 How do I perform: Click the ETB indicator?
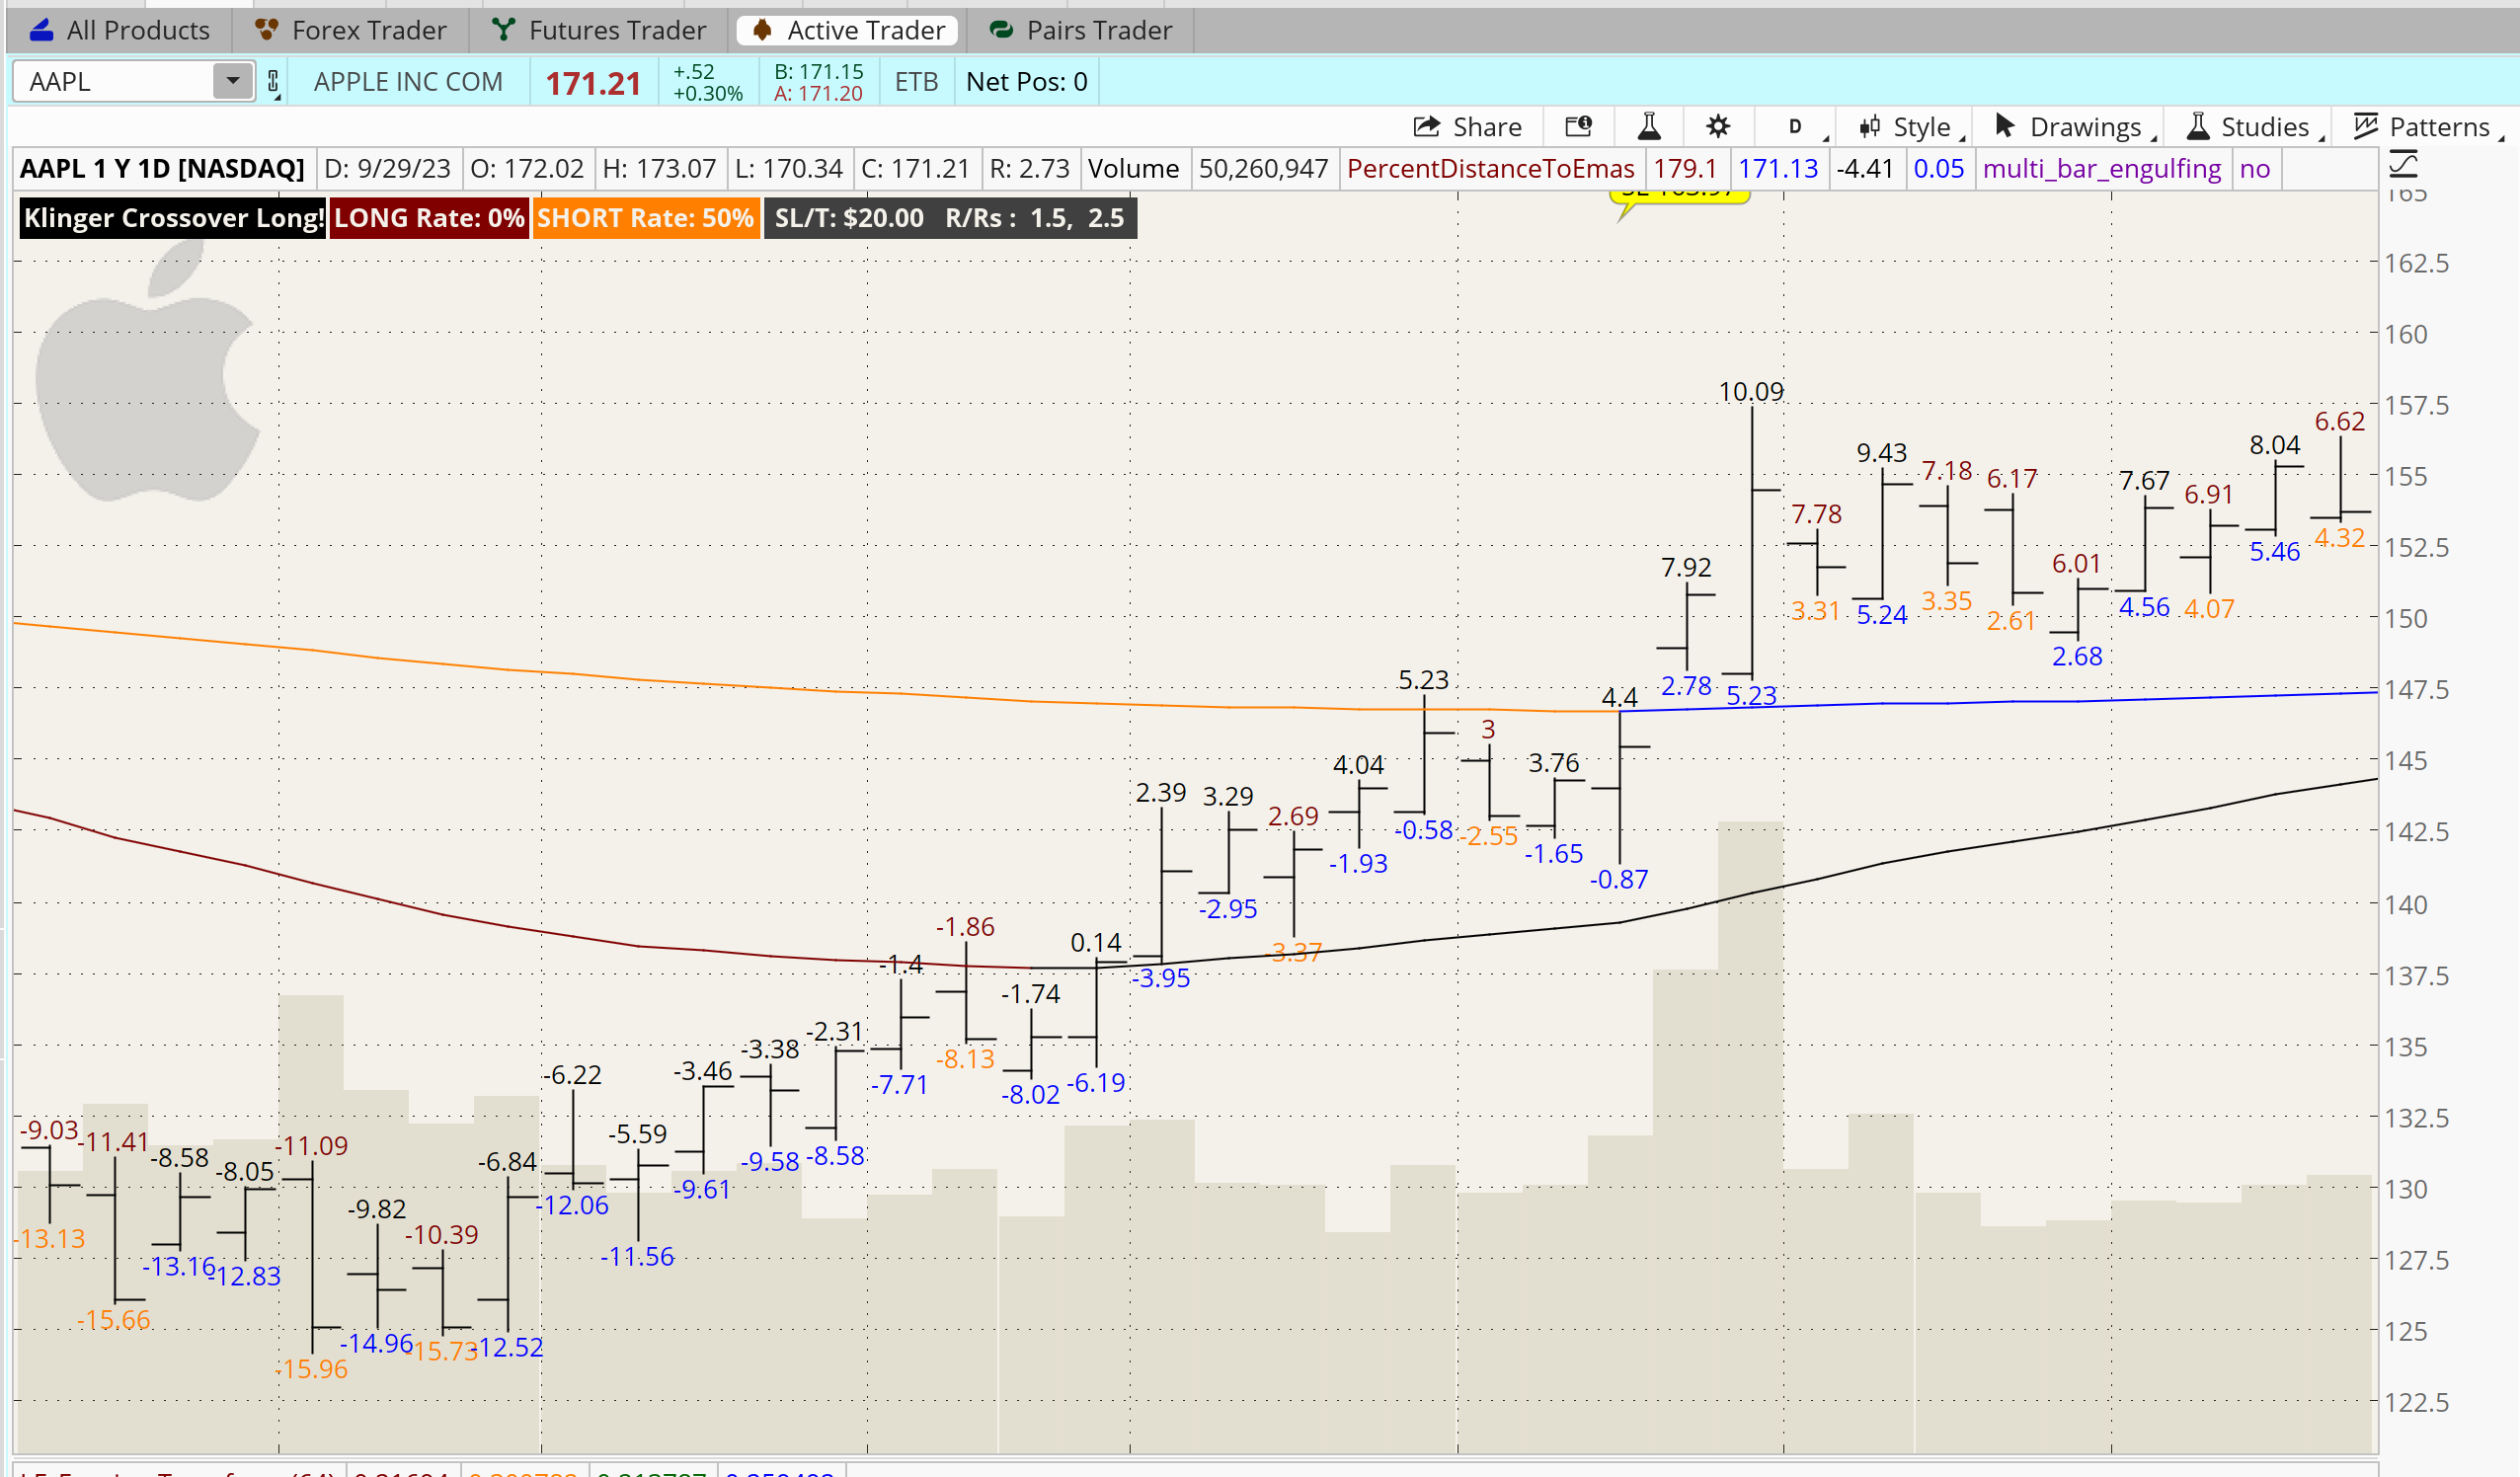pos(916,82)
